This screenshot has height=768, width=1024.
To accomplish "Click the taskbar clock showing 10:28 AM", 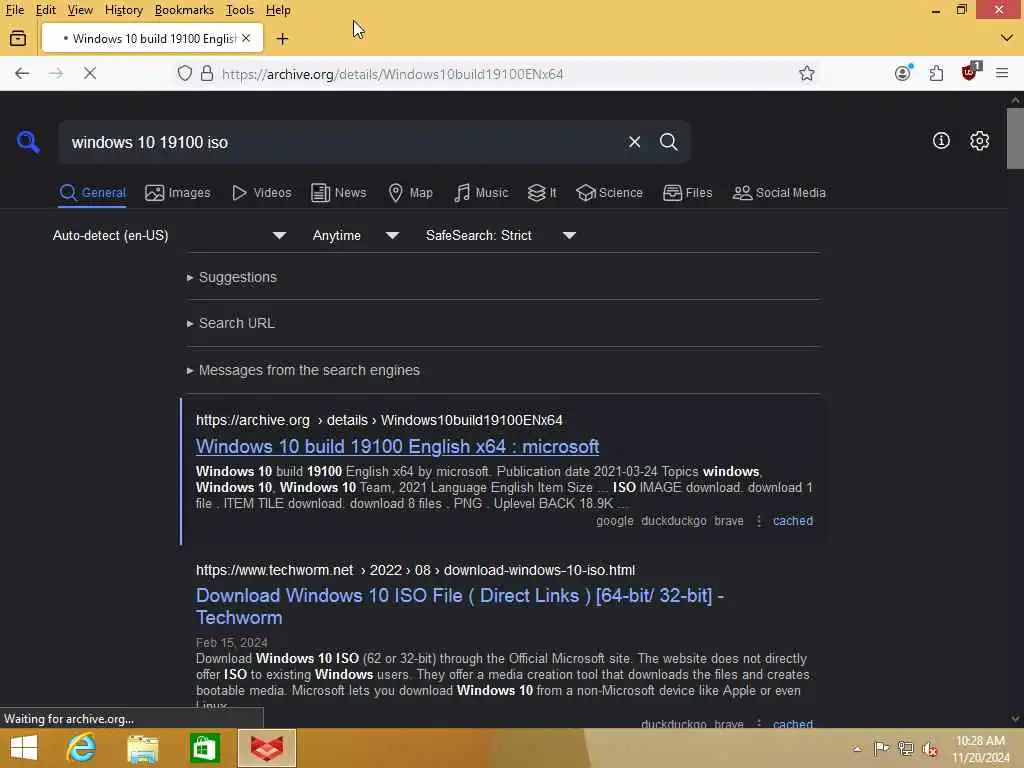I will [980, 748].
